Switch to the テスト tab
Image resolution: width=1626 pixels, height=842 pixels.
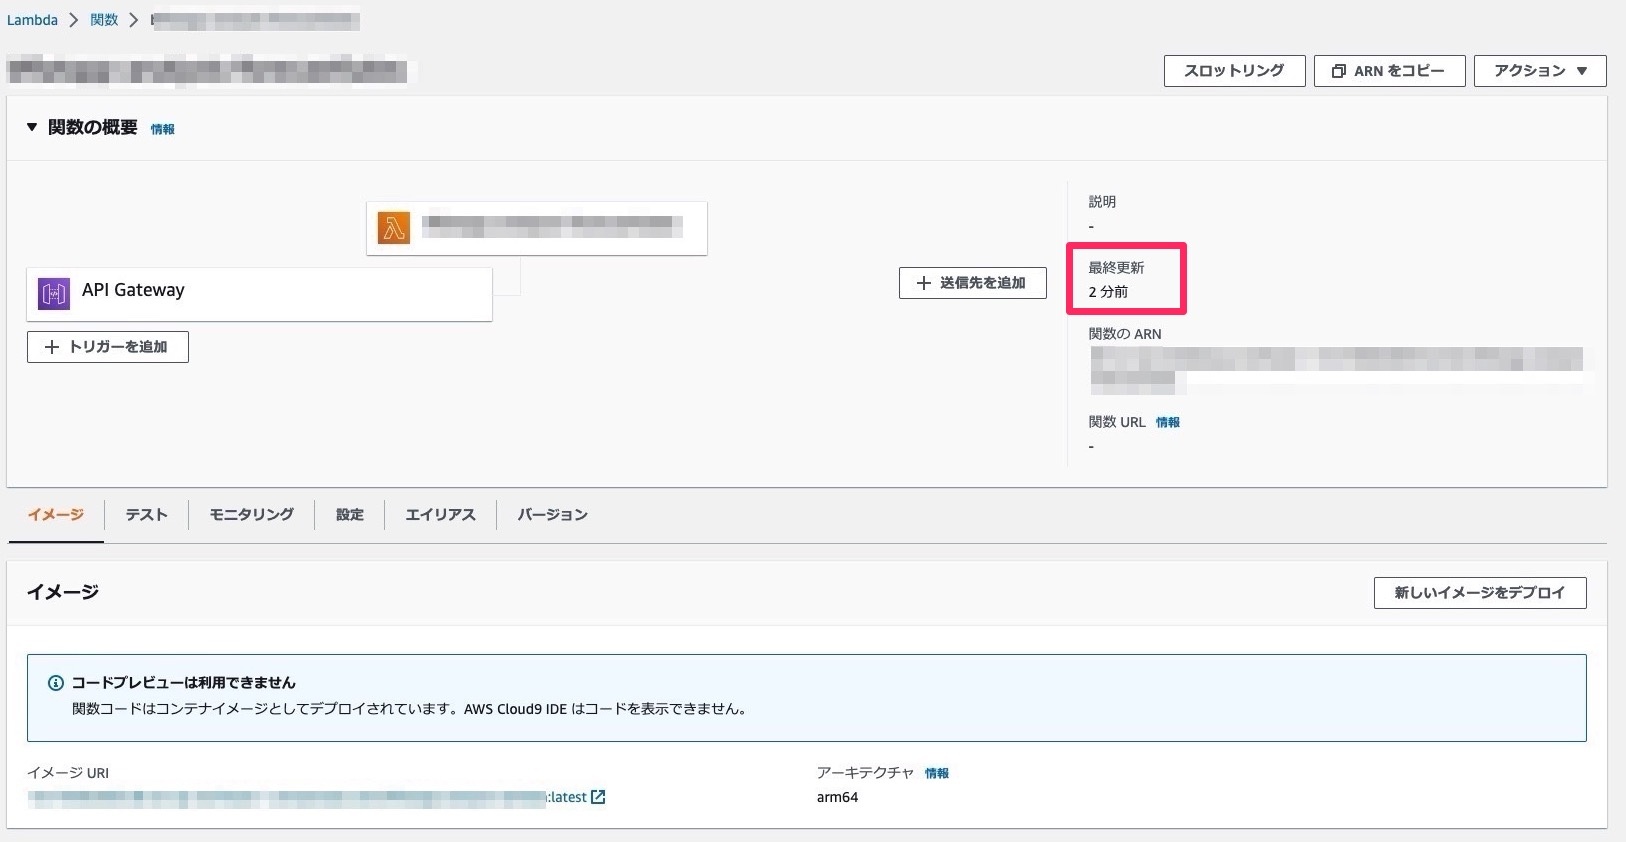point(146,514)
